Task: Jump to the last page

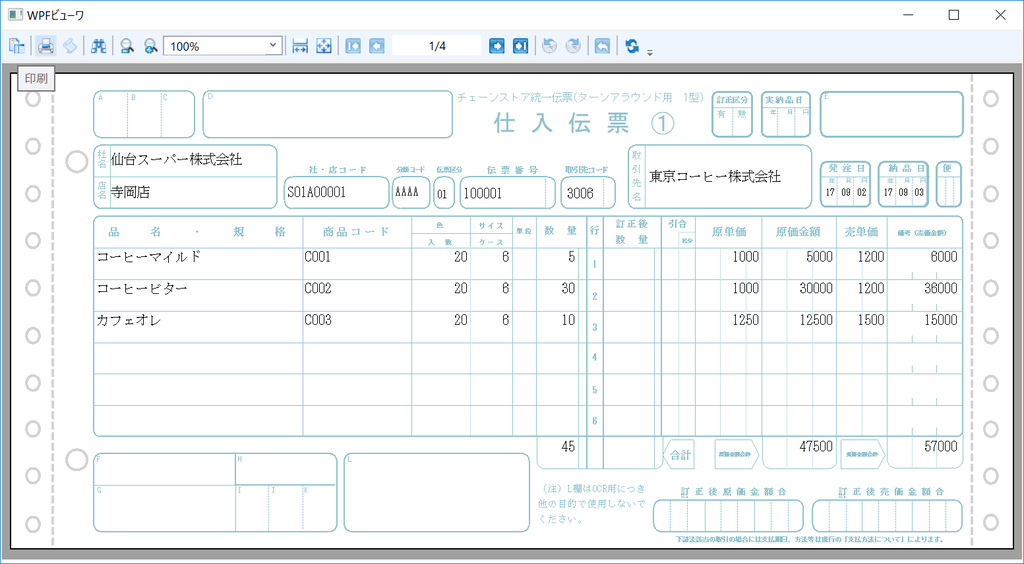Action: pos(520,46)
